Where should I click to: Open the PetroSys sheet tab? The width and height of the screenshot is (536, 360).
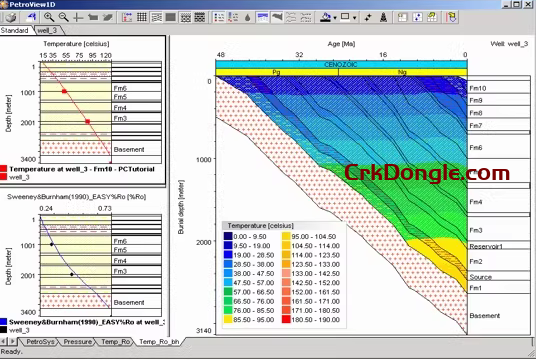[40, 342]
